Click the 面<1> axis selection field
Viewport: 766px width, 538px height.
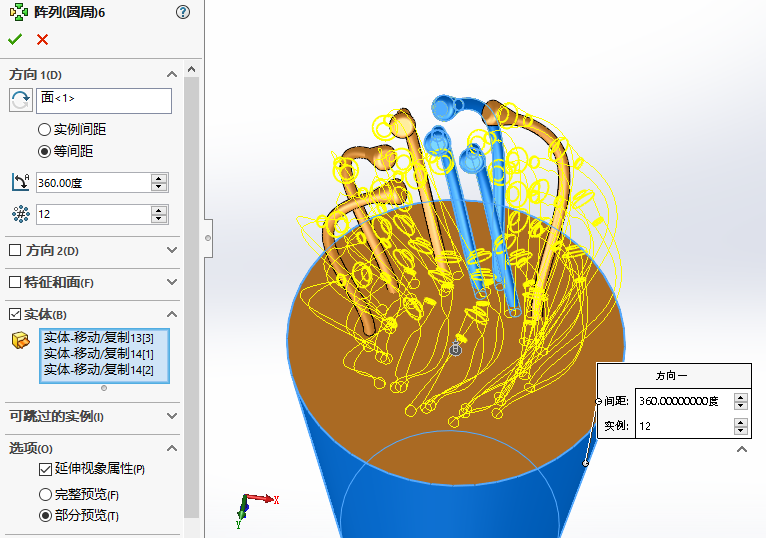click(105, 100)
